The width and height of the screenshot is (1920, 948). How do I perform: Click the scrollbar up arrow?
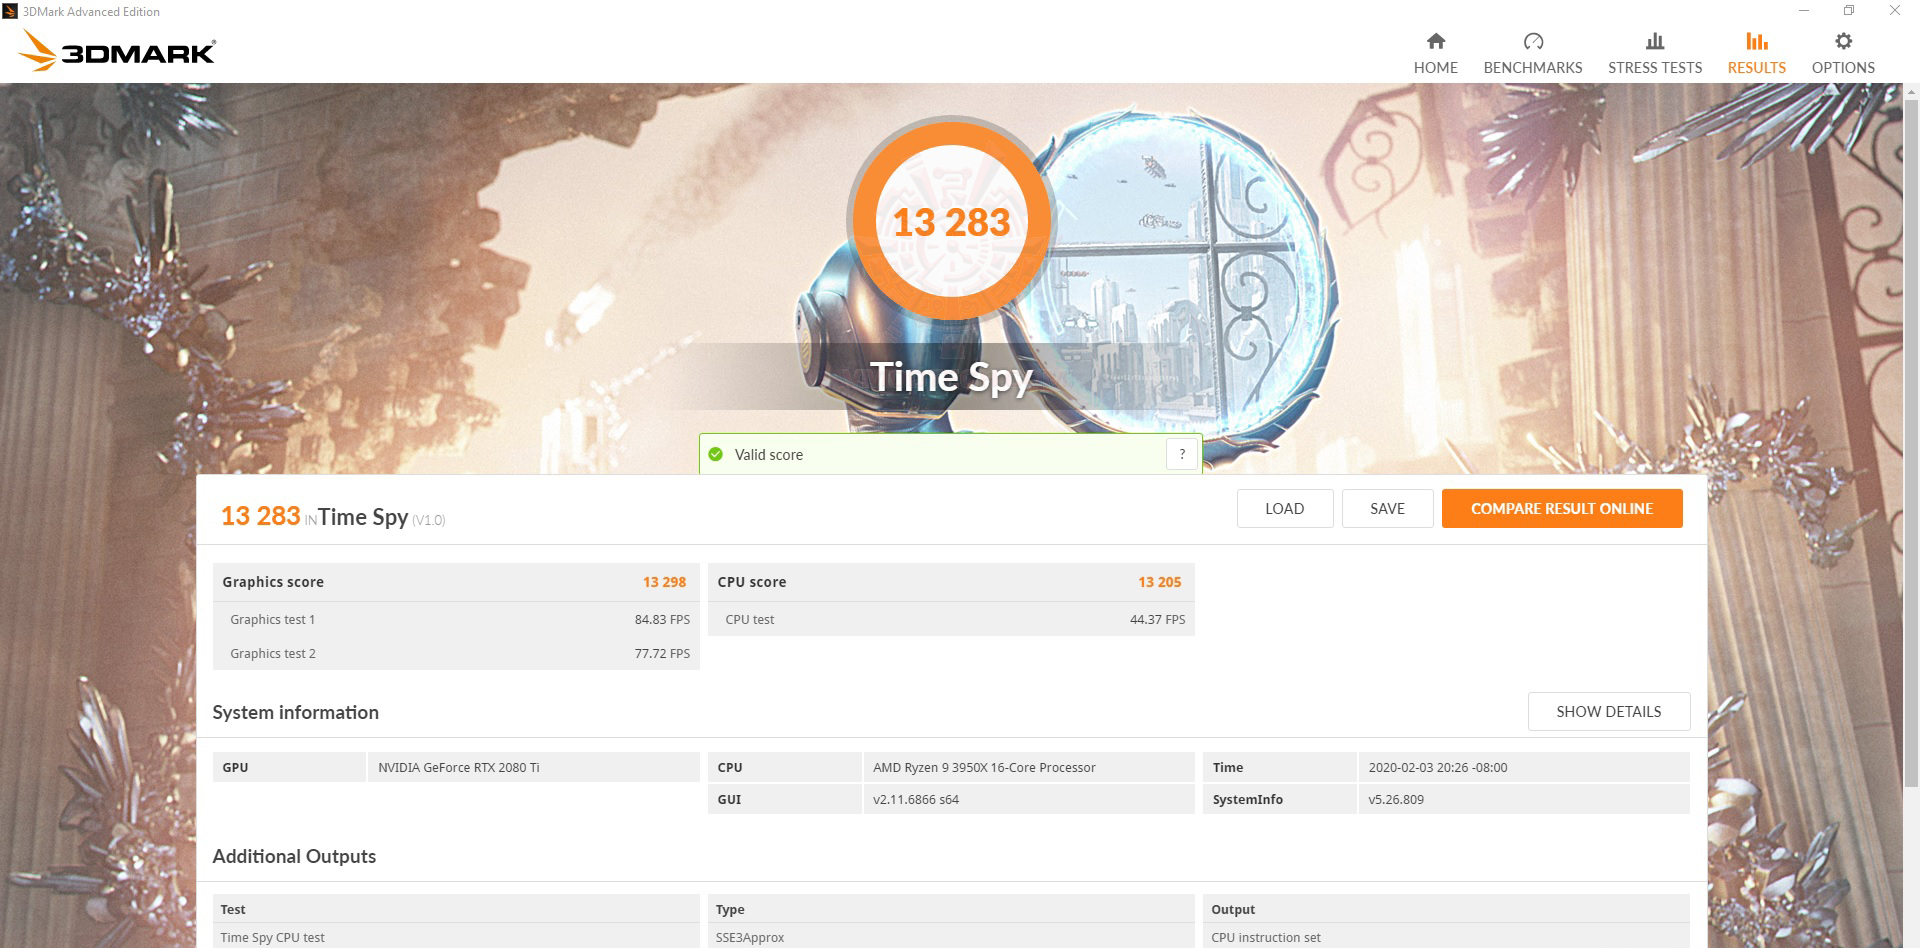click(1911, 91)
